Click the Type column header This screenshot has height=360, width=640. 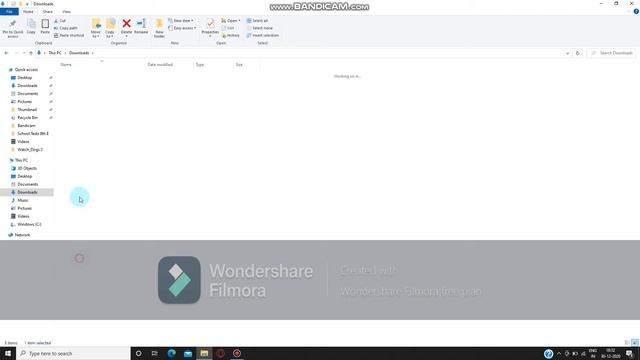[x=200, y=64]
